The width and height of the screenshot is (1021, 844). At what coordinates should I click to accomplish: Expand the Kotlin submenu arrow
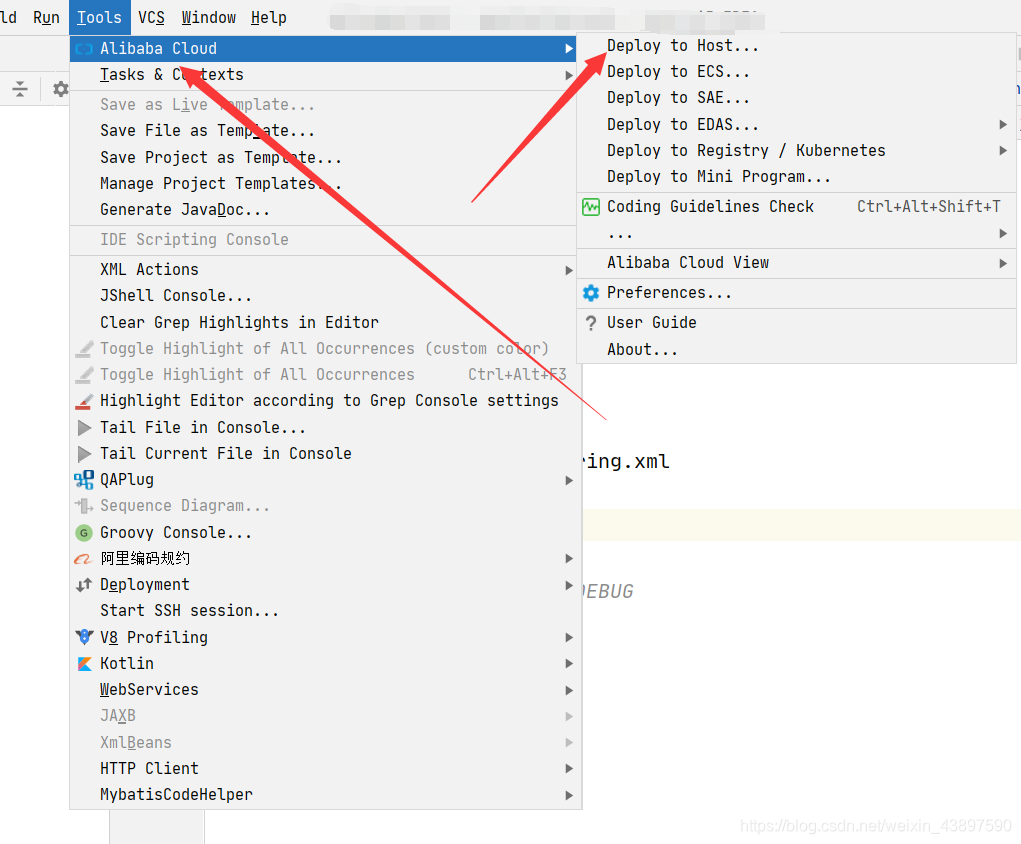(x=568, y=664)
